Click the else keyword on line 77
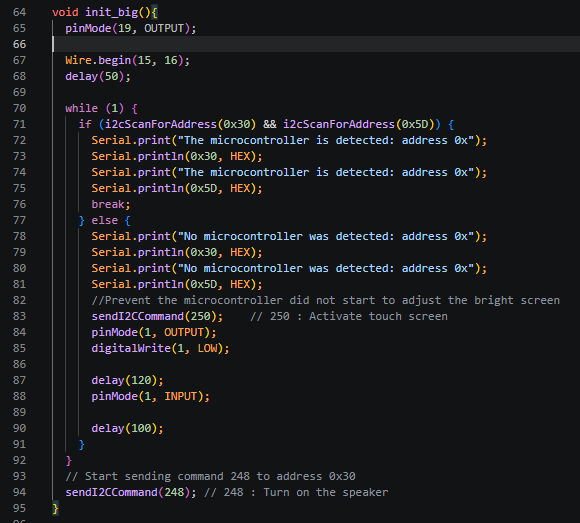This screenshot has width=580, height=523. (x=105, y=220)
